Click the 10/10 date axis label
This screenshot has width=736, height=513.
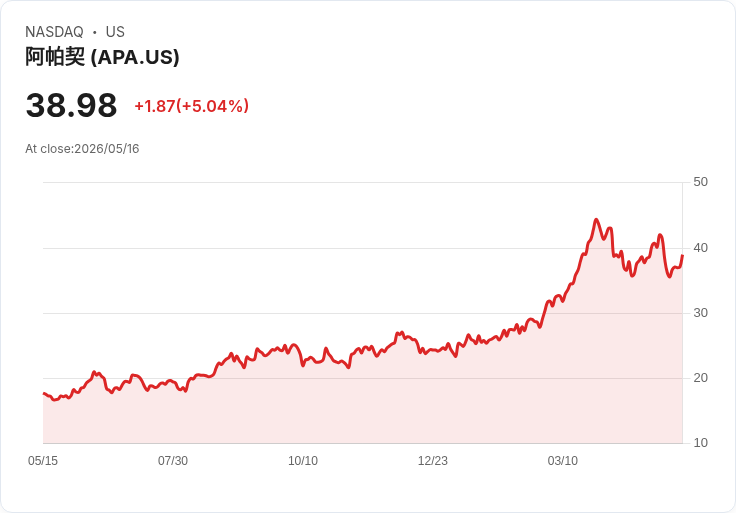pyautogui.click(x=303, y=461)
